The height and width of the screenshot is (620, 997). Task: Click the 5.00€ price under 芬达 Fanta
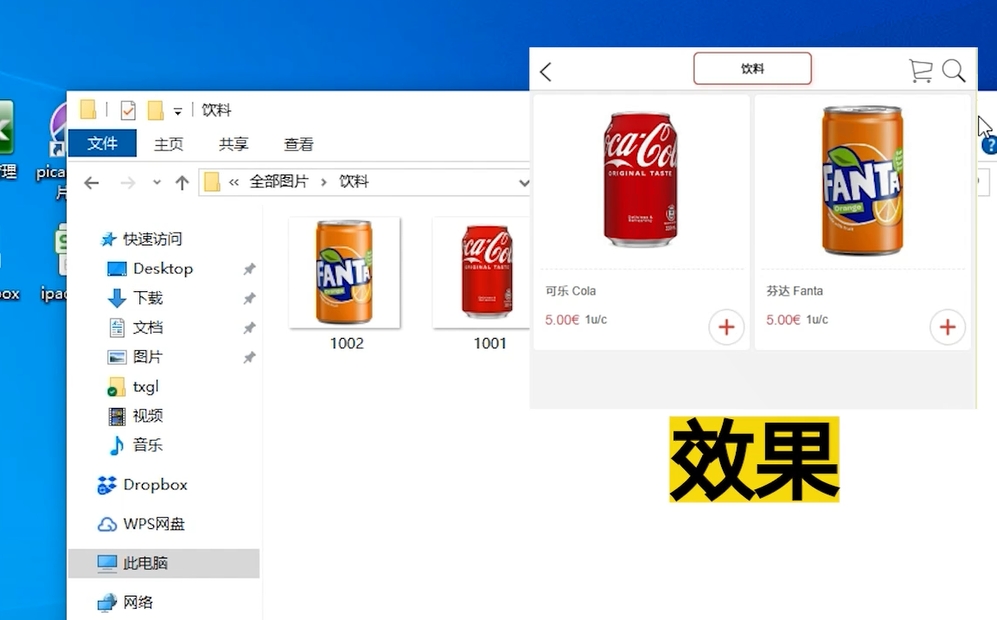783,320
